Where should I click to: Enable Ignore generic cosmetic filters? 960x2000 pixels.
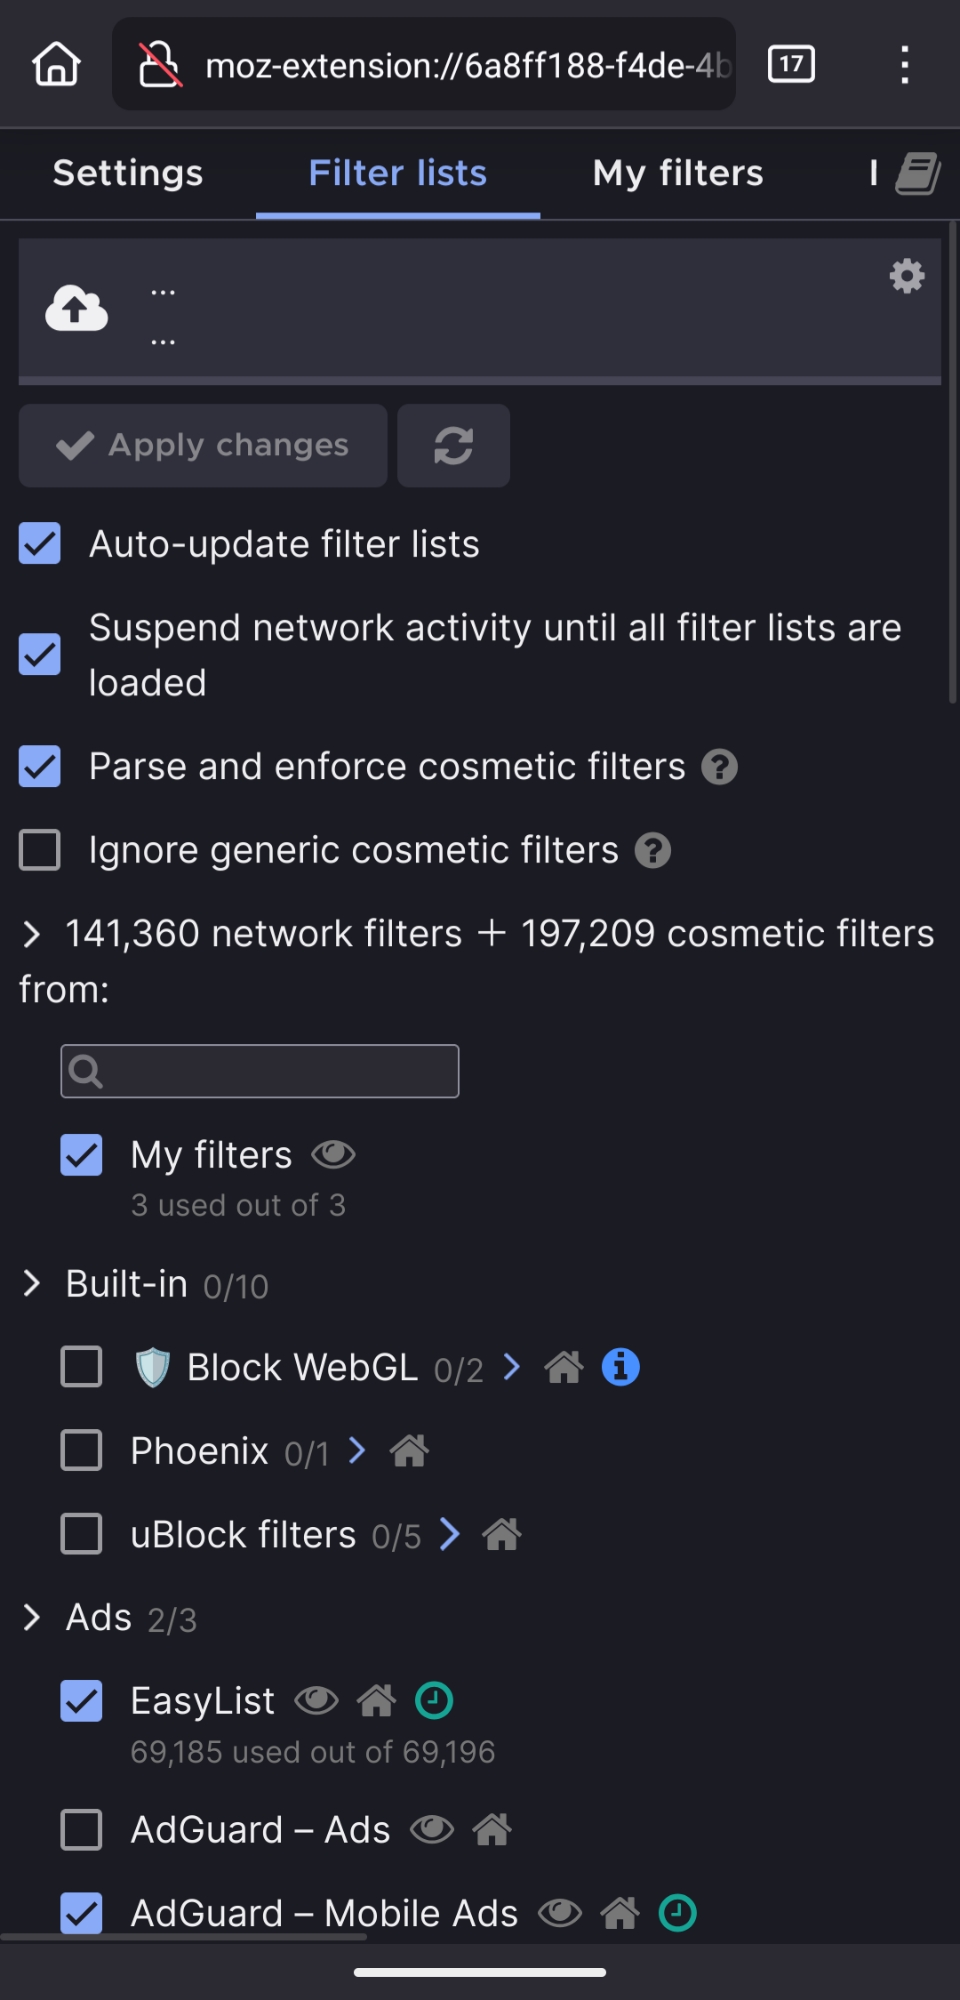pos(40,850)
